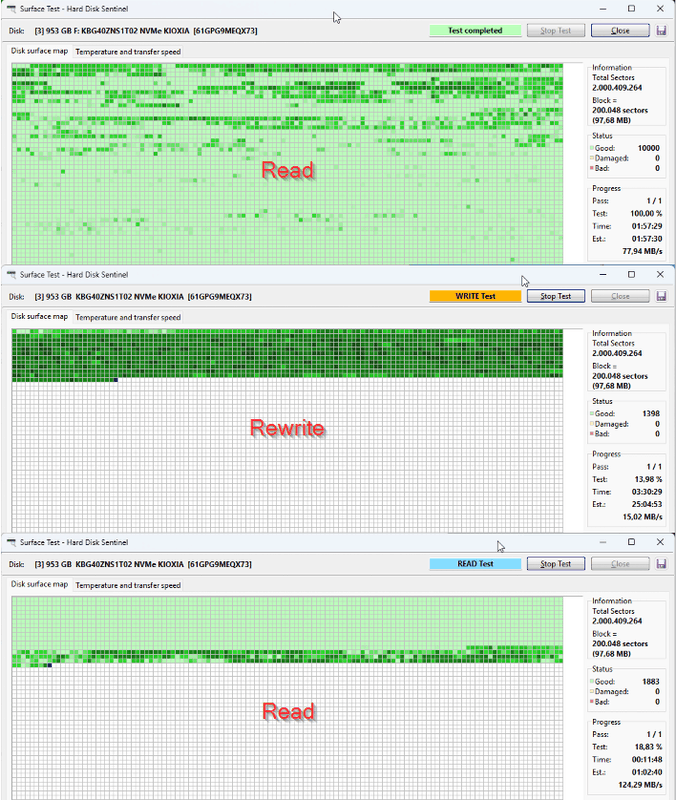676x800 pixels.
Task: Switch to Temperature and transfer speed in the completed test window
Action: (x=128, y=52)
